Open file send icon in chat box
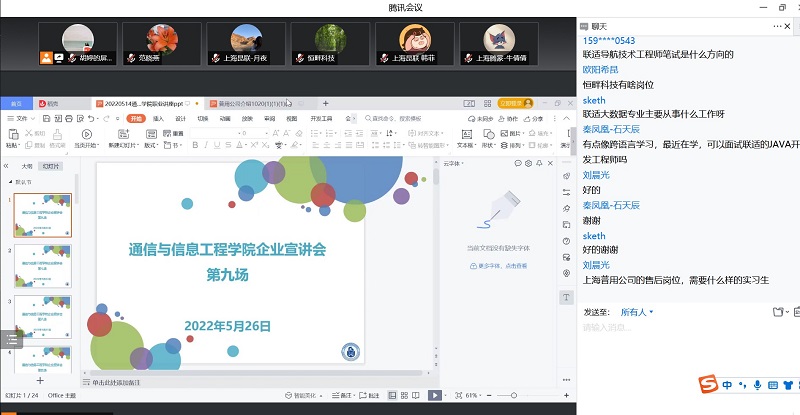Image resolution: width=800 pixels, height=415 pixels. pyautogui.click(x=779, y=312)
